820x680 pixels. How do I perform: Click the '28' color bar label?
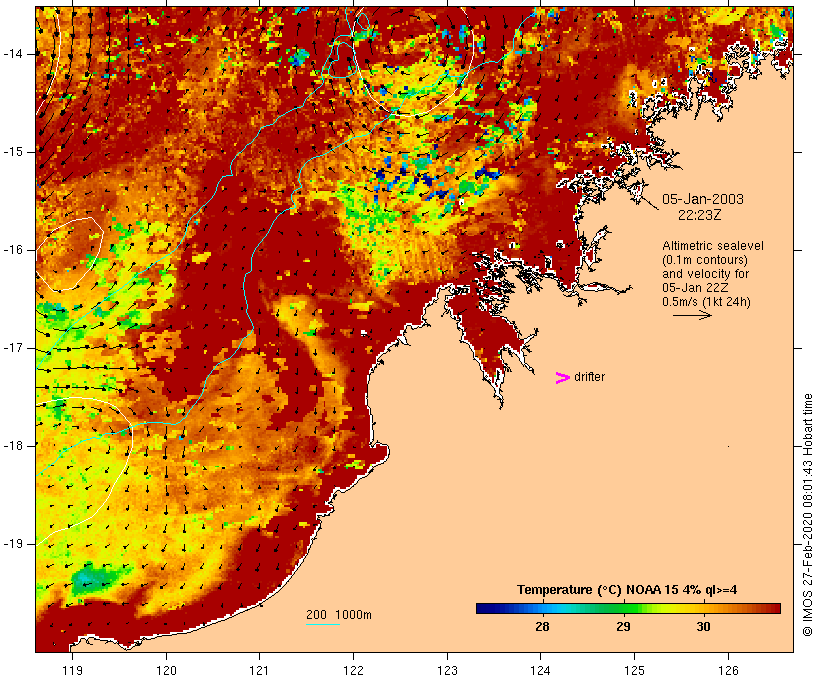[542, 626]
